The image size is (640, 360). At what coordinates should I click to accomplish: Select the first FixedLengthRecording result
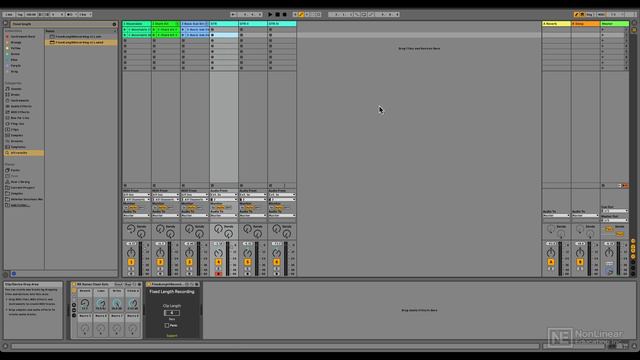(81, 37)
